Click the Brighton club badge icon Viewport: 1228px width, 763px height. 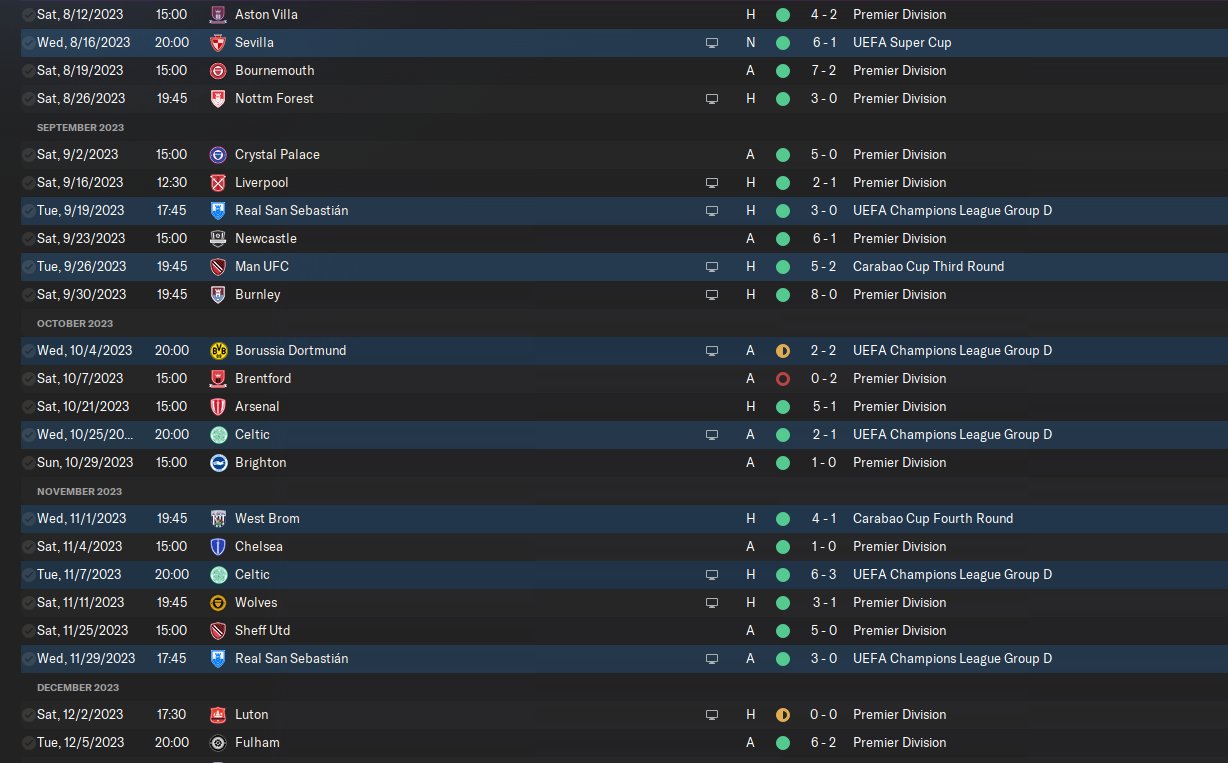click(x=218, y=463)
